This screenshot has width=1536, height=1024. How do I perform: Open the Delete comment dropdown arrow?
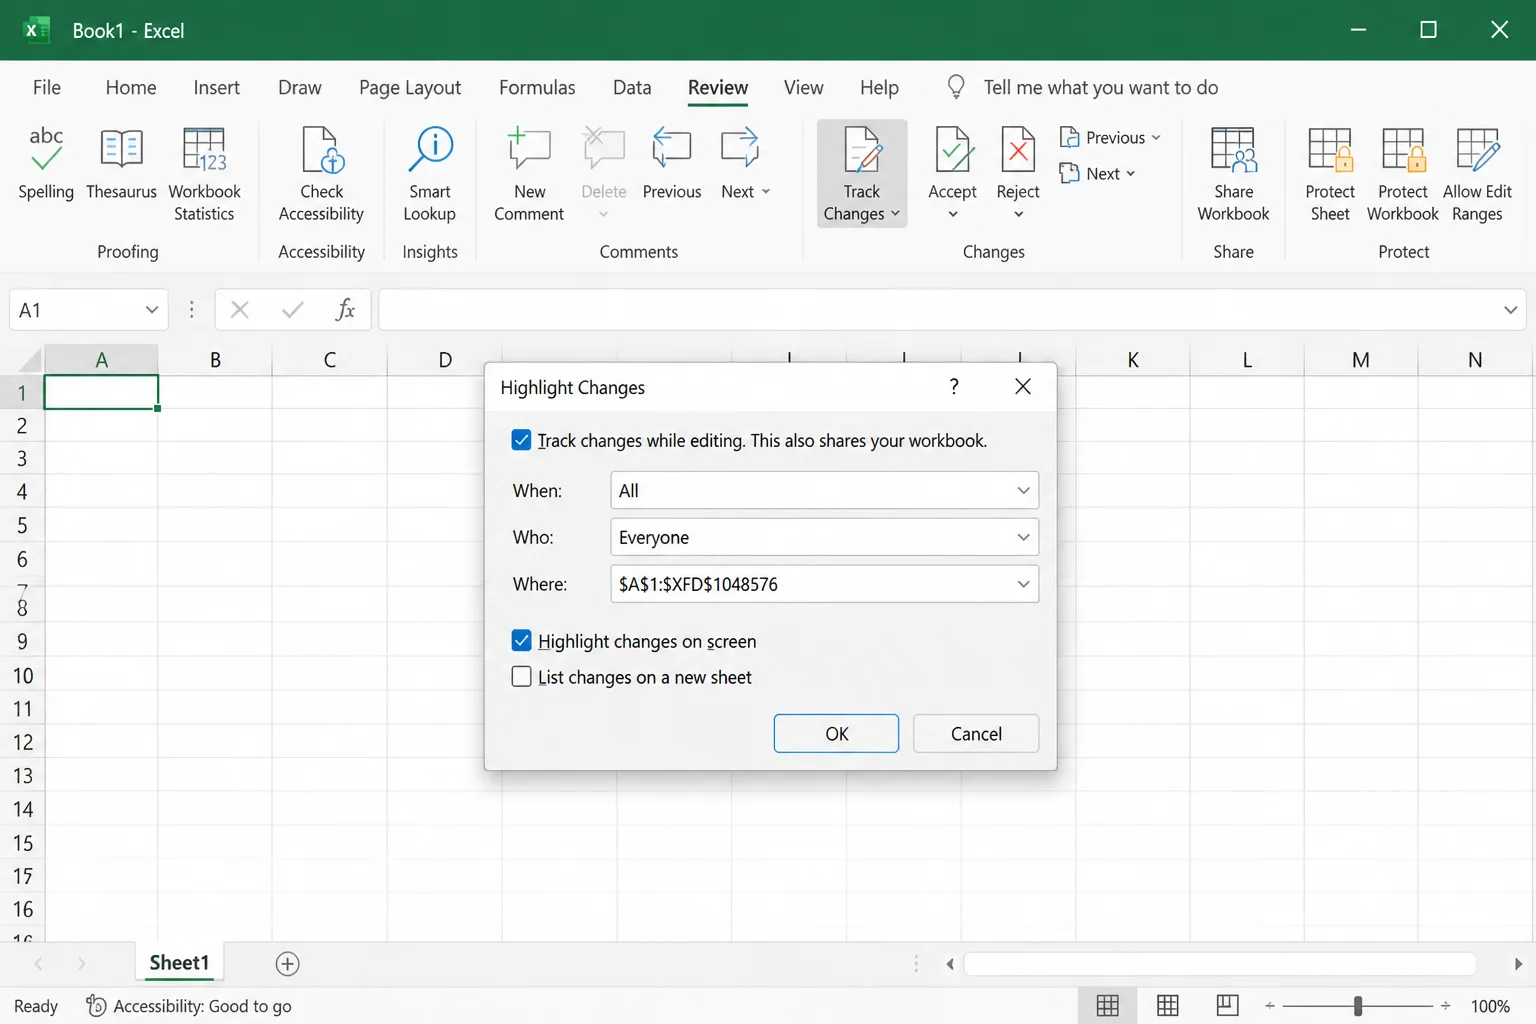pyautogui.click(x=604, y=214)
